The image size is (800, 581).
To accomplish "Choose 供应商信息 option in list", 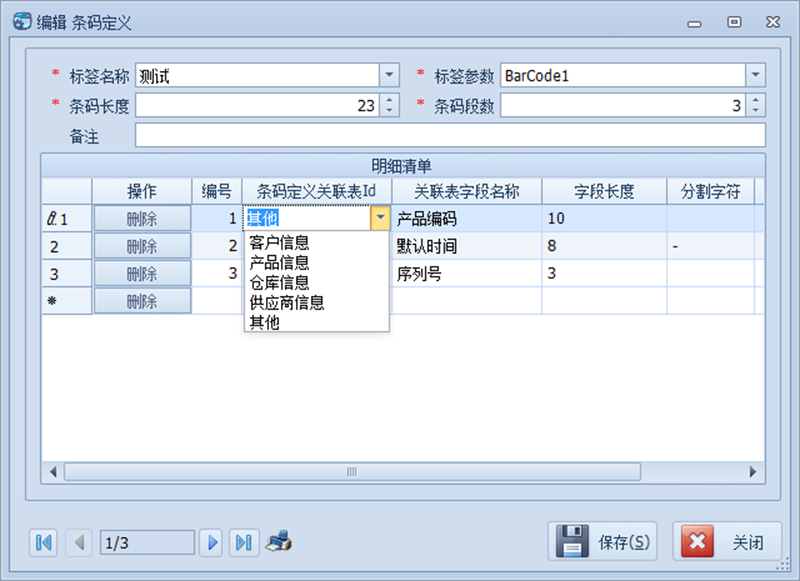I will pyautogui.click(x=316, y=302).
